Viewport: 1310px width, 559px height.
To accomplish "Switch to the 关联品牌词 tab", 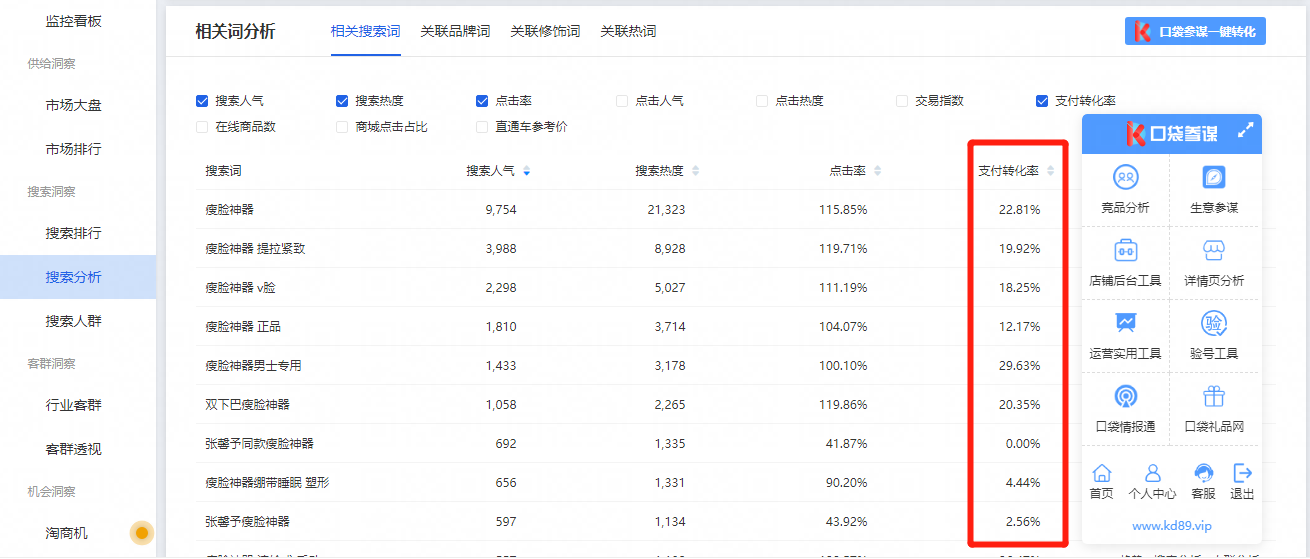I will click(x=455, y=31).
